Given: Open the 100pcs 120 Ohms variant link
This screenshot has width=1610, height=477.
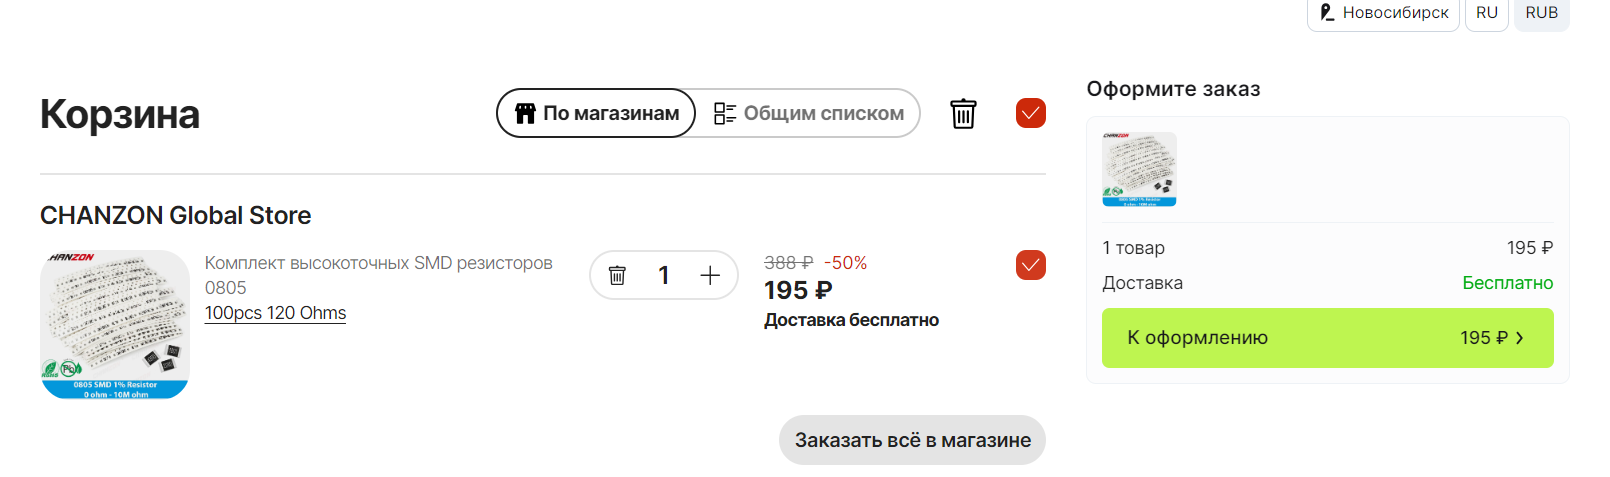Looking at the screenshot, I should pyautogui.click(x=275, y=313).
